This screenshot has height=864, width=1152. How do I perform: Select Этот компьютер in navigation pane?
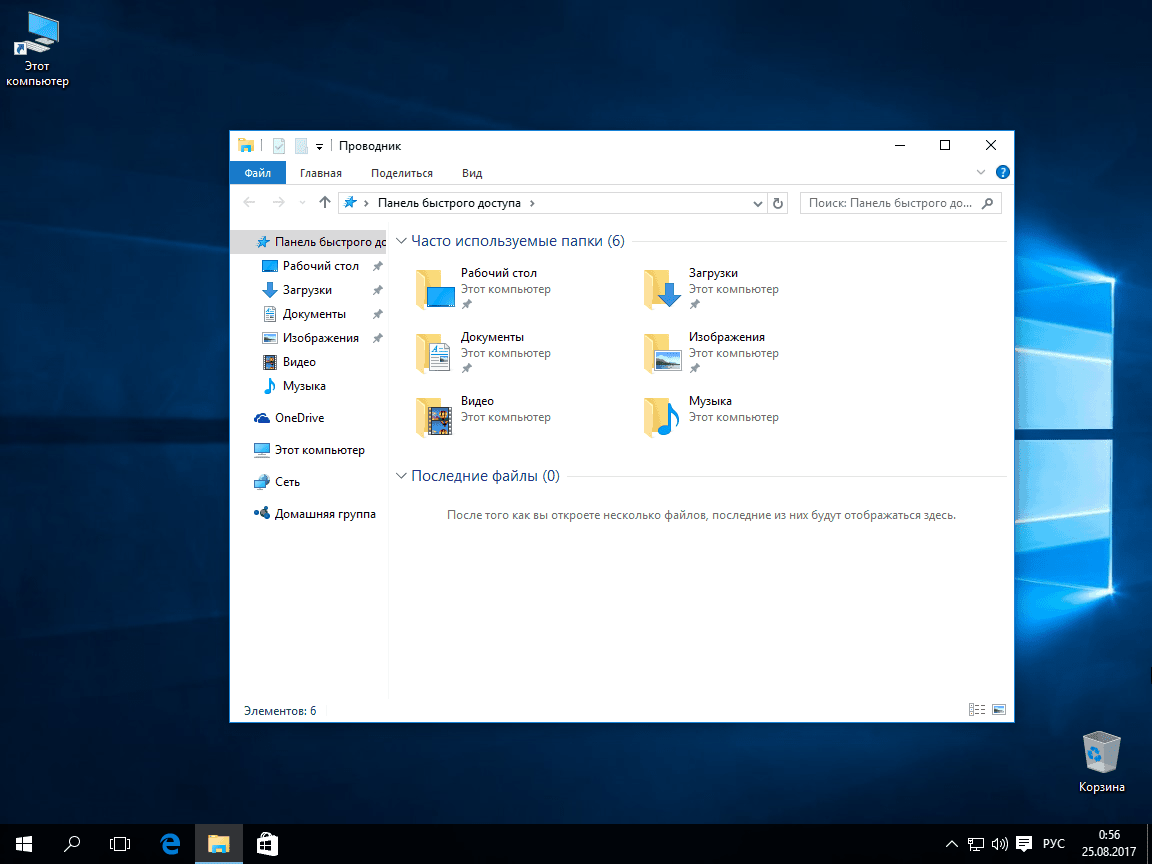tap(319, 450)
